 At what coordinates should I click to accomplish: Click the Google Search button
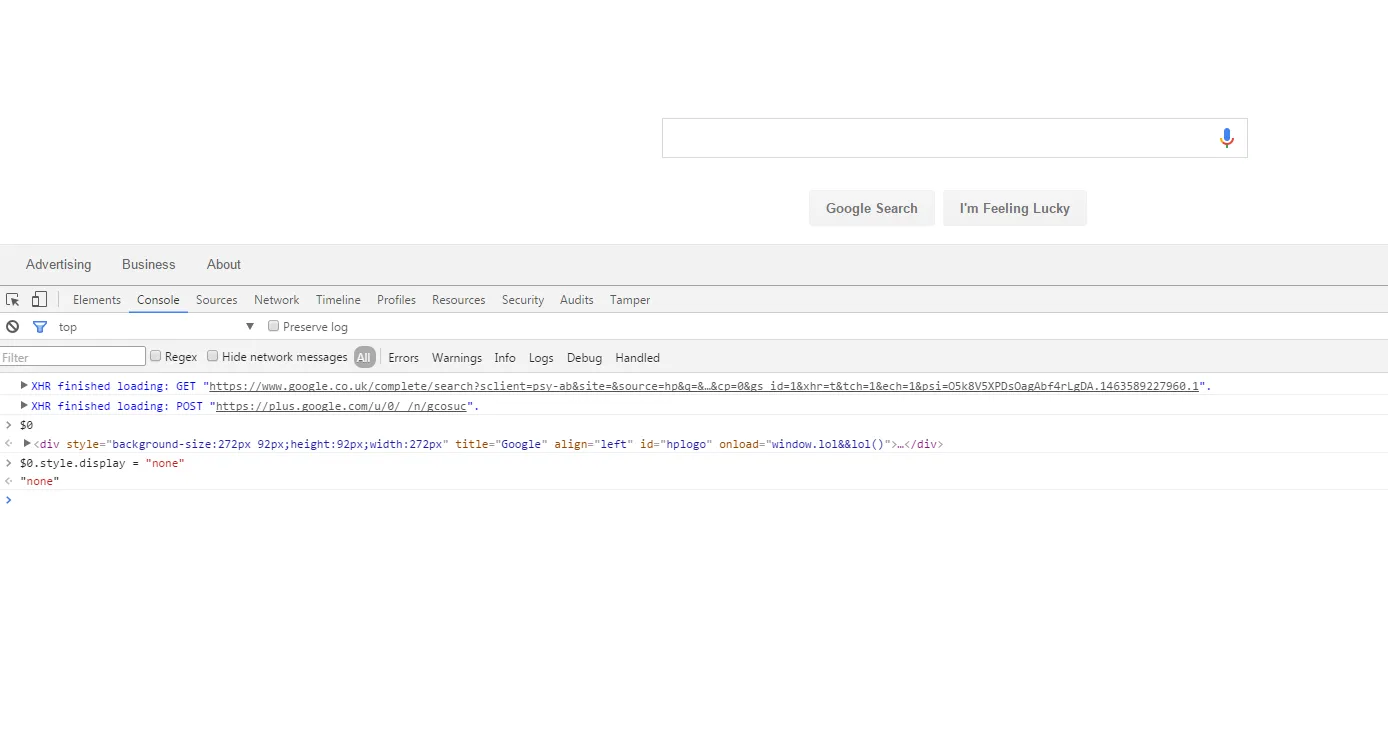click(872, 208)
